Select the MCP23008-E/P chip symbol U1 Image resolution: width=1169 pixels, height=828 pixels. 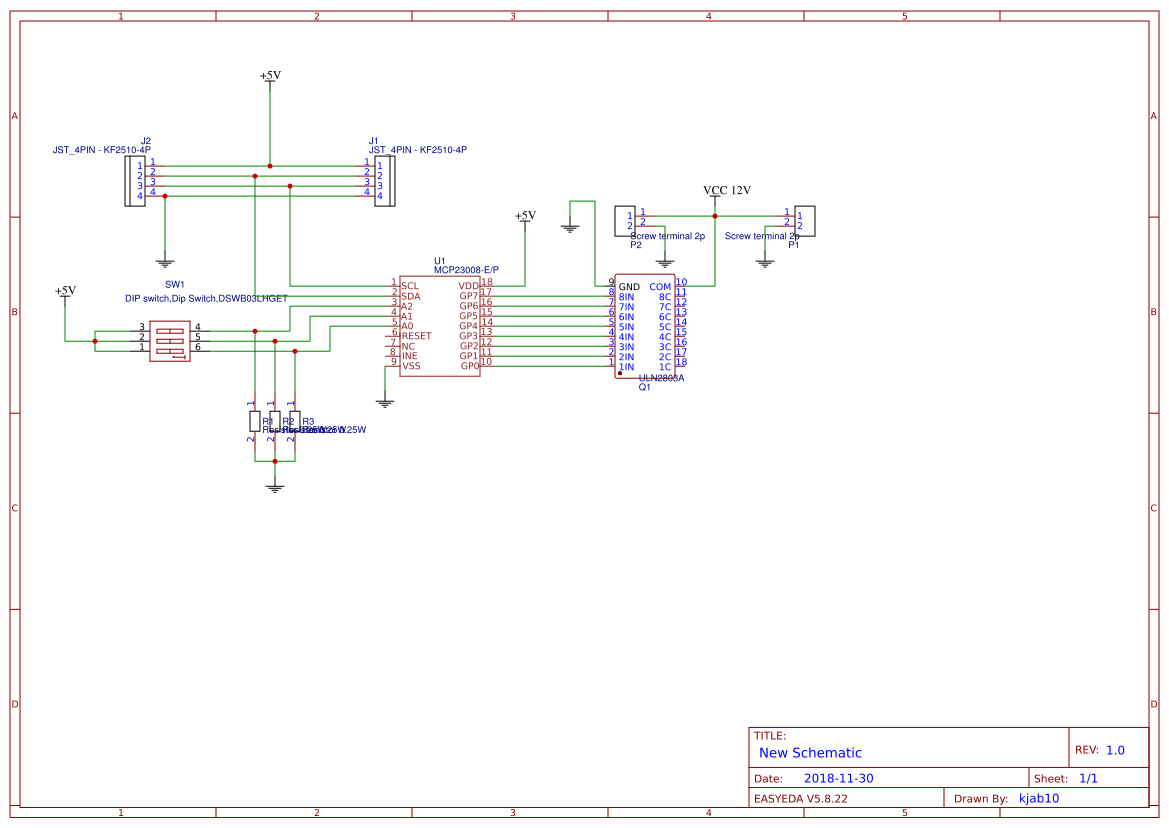440,325
